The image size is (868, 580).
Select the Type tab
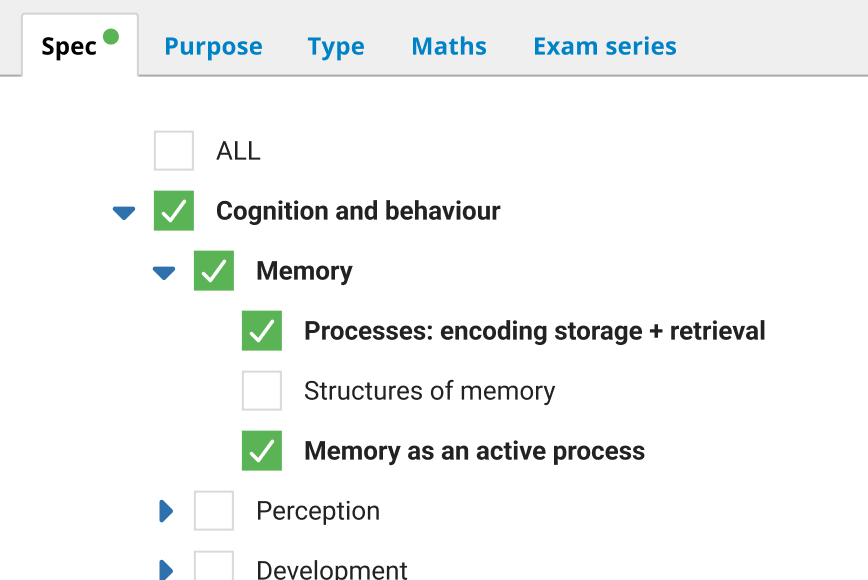(336, 47)
